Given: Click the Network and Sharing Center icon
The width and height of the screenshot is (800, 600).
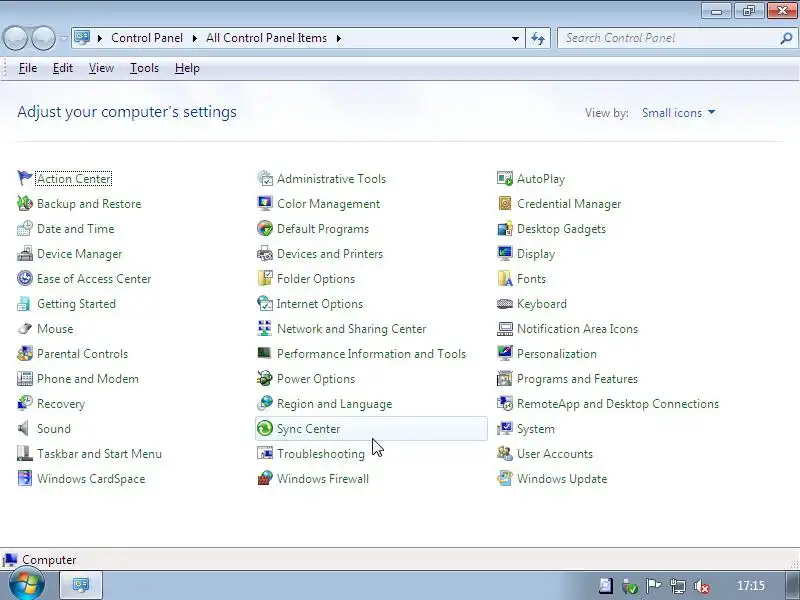Looking at the screenshot, I should point(265,328).
